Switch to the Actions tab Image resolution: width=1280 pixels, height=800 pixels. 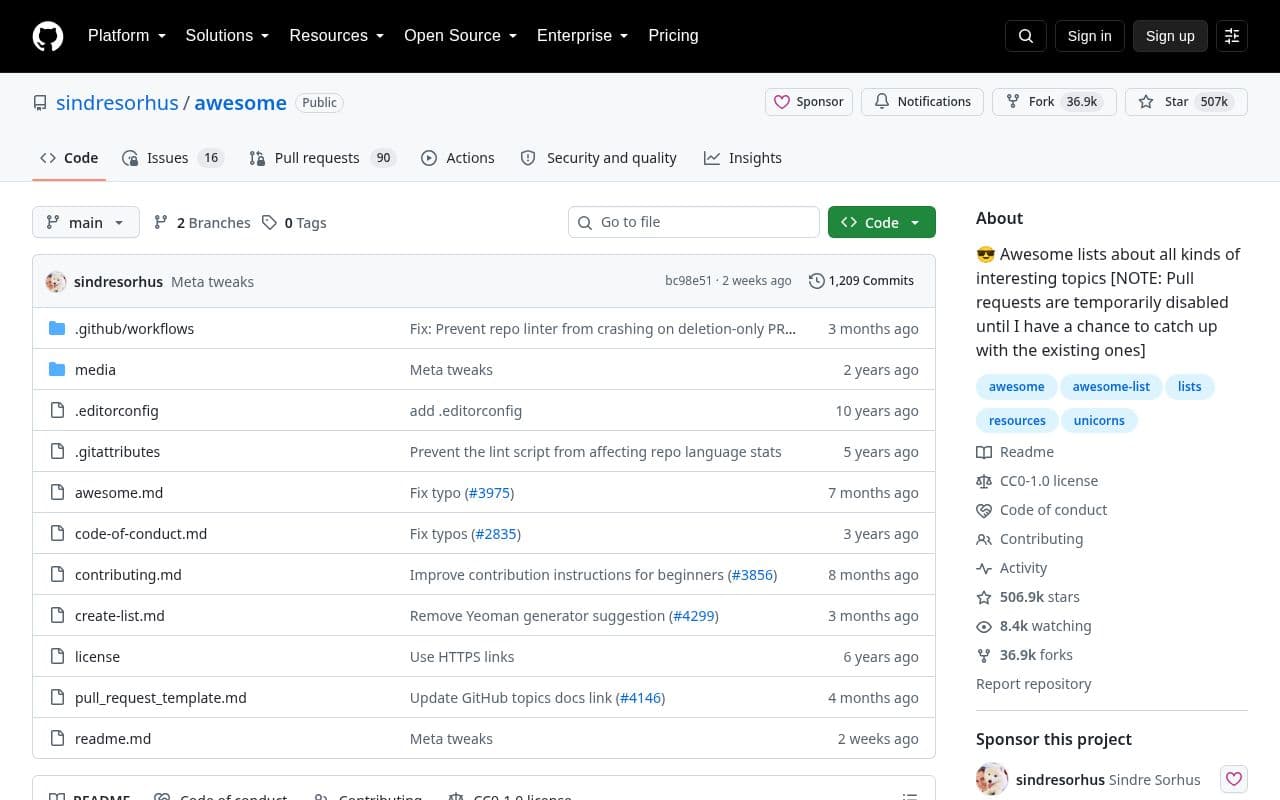click(x=458, y=158)
